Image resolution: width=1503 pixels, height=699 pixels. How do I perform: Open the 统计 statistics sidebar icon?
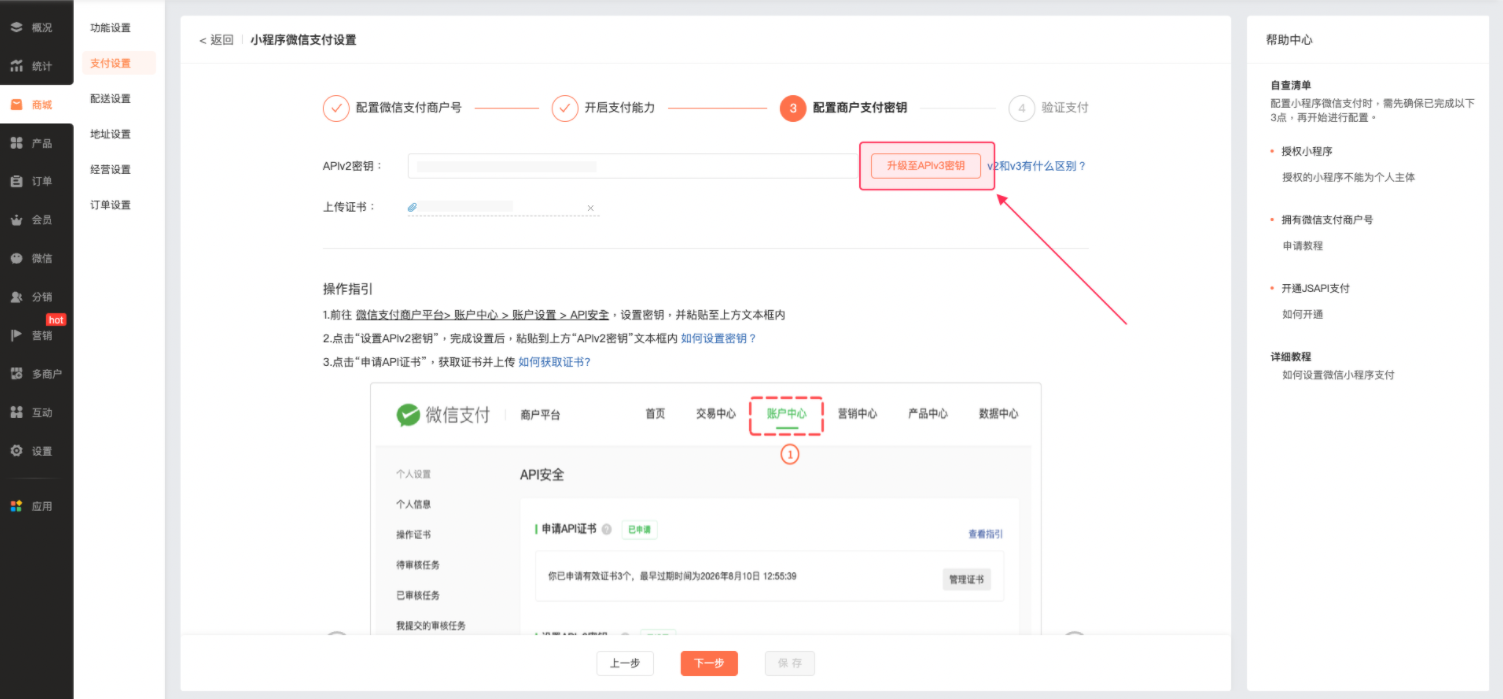[16, 66]
